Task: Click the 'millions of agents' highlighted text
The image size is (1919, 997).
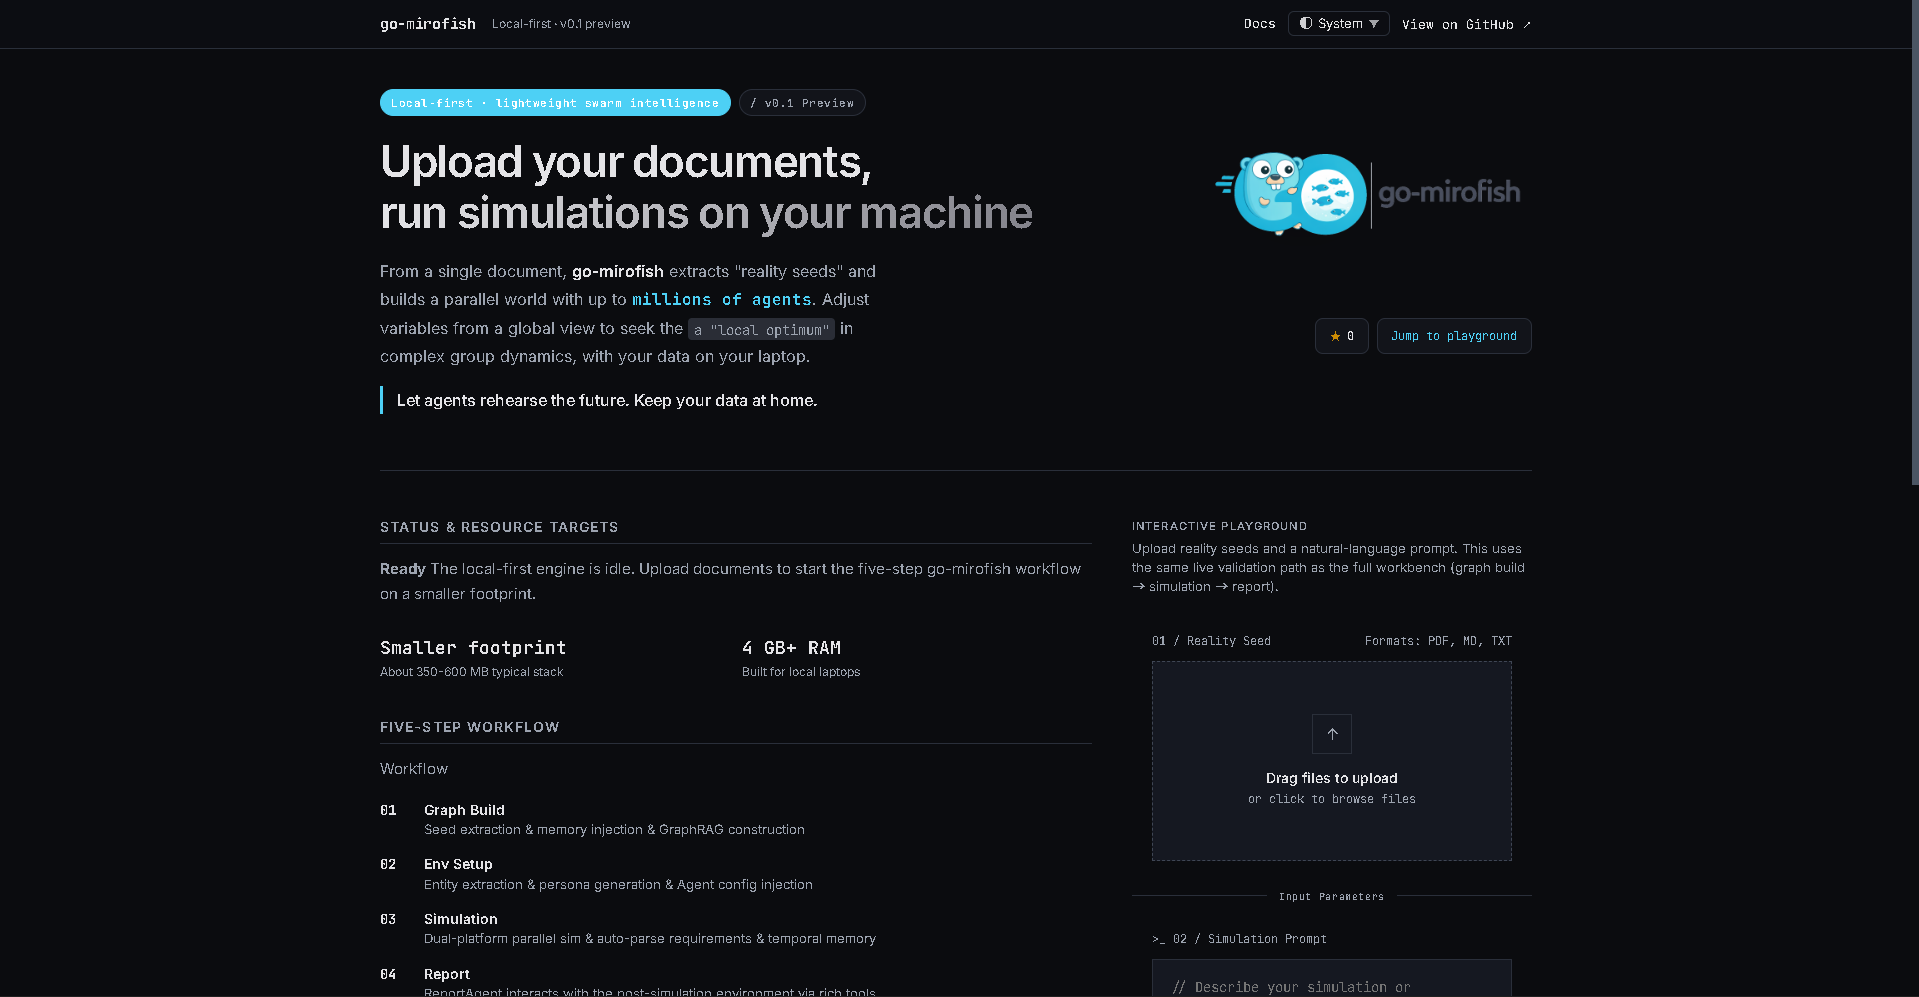Action: click(x=722, y=300)
